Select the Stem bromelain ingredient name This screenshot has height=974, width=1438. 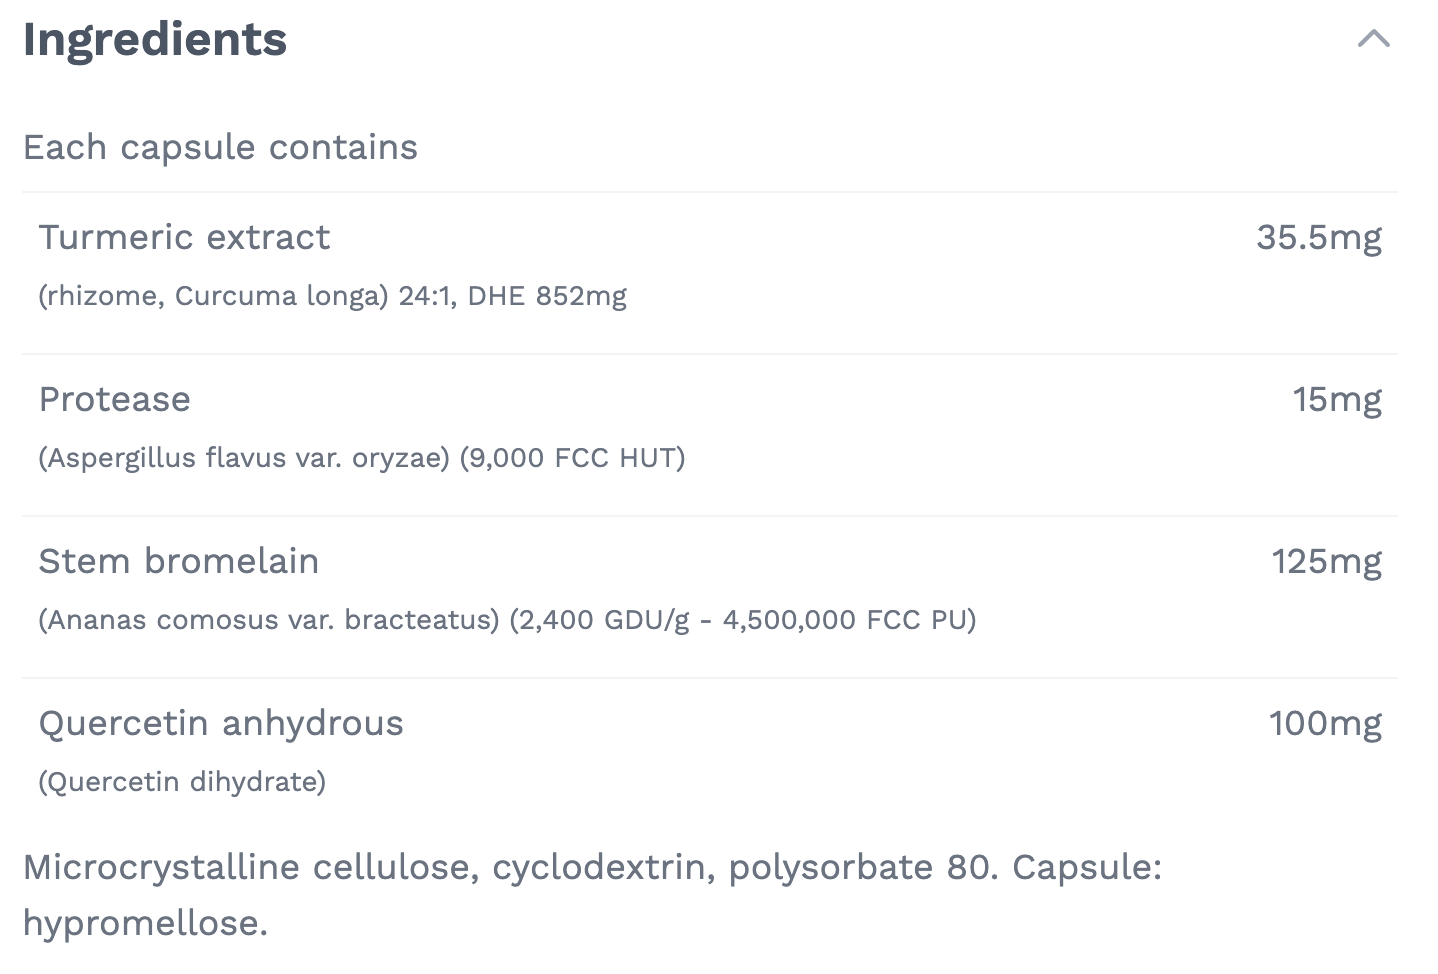(x=178, y=561)
